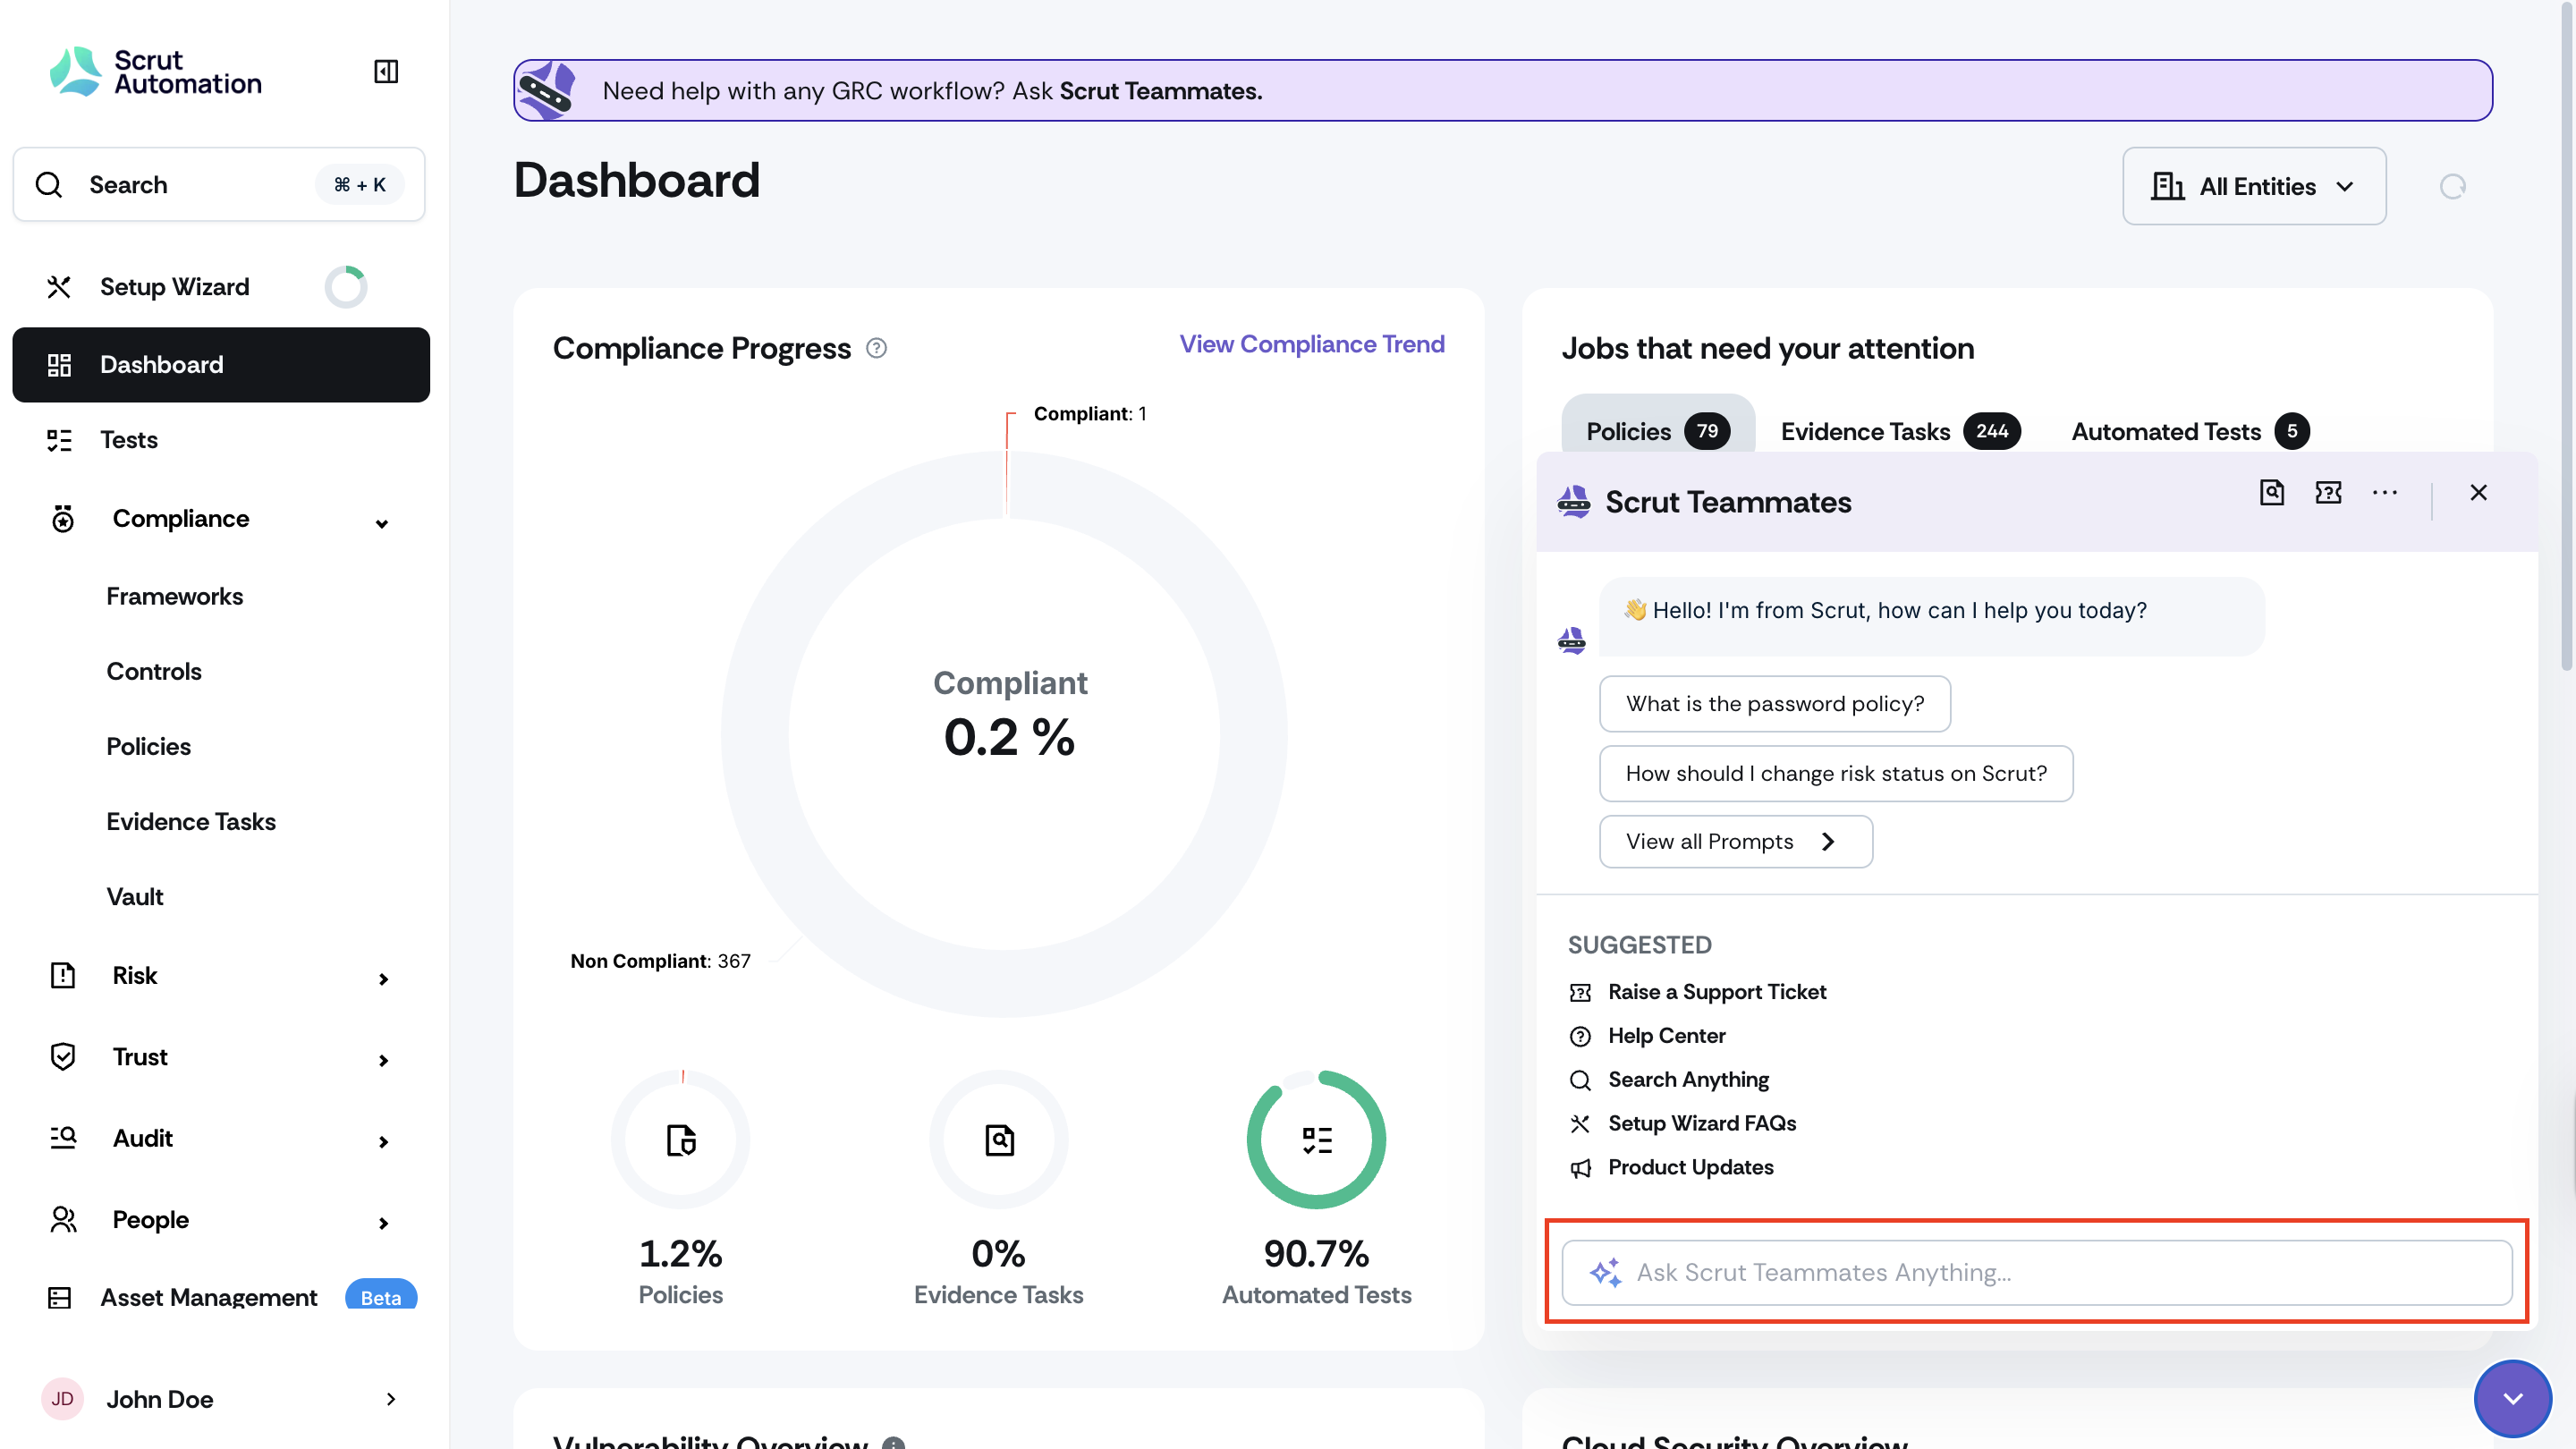
Task: Choose the 'How should I change risk status' prompt
Action: click(x=1835, y=773)
